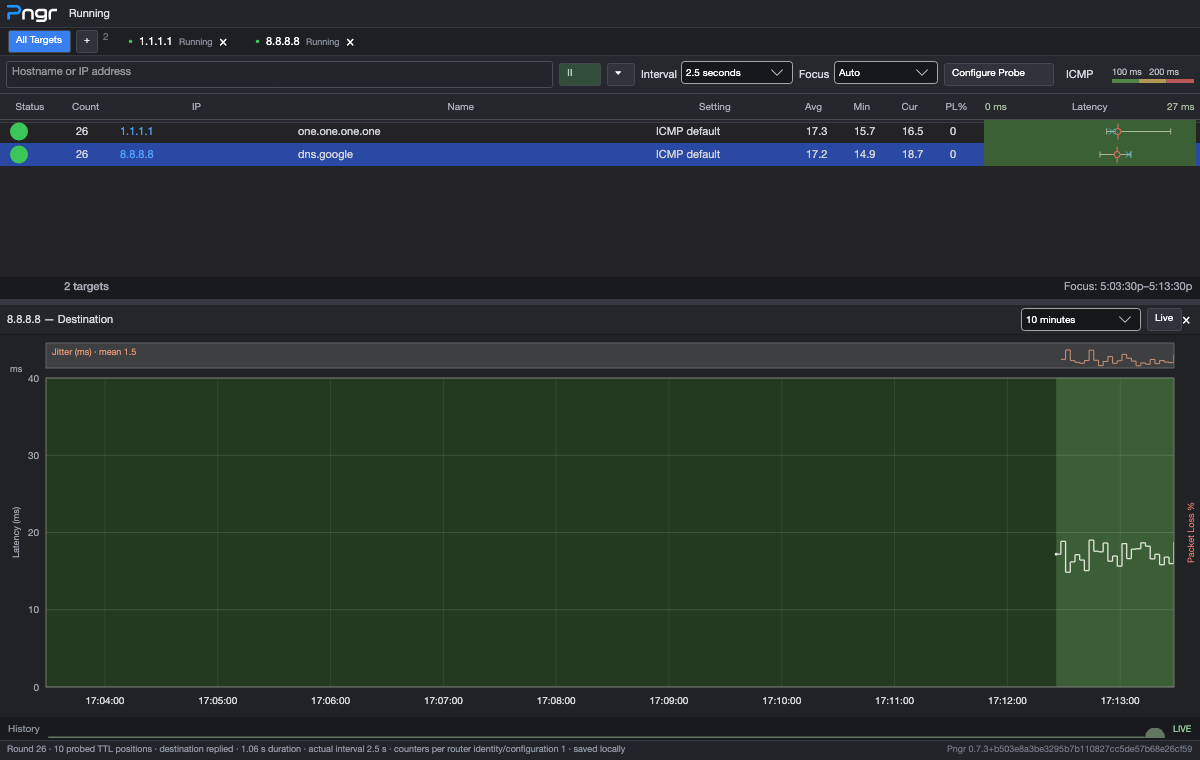Sort by the Cur column header
The height and width of the screenshot is (760, 1200).
909,107
